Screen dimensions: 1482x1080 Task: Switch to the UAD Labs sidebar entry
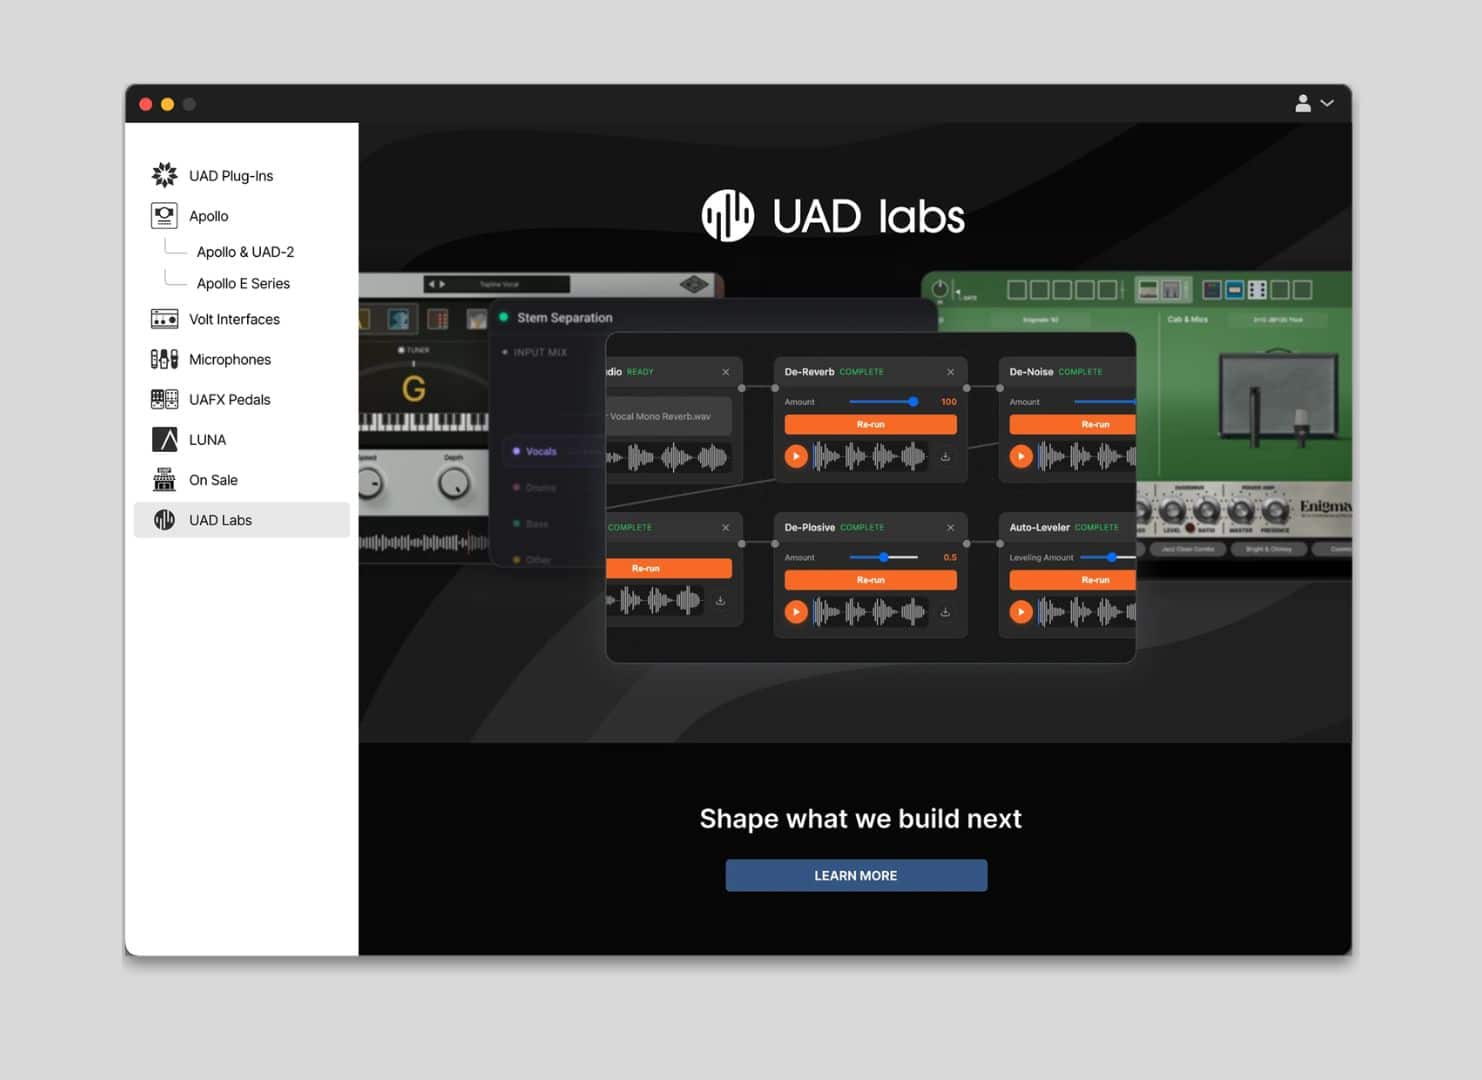tap(220, 519)
